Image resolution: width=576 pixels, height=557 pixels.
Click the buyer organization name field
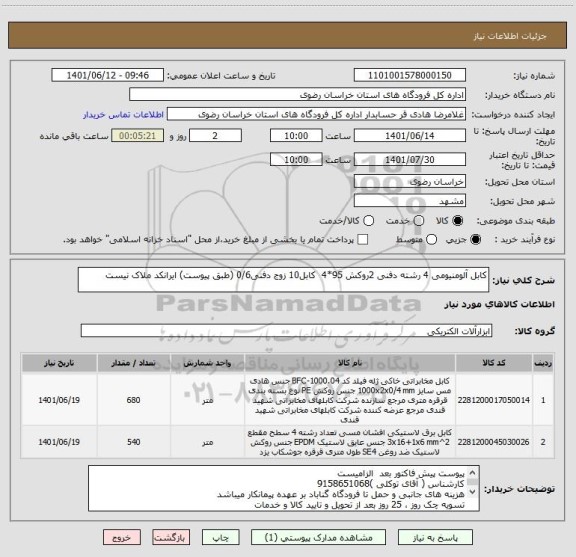(x=298, y=95)
